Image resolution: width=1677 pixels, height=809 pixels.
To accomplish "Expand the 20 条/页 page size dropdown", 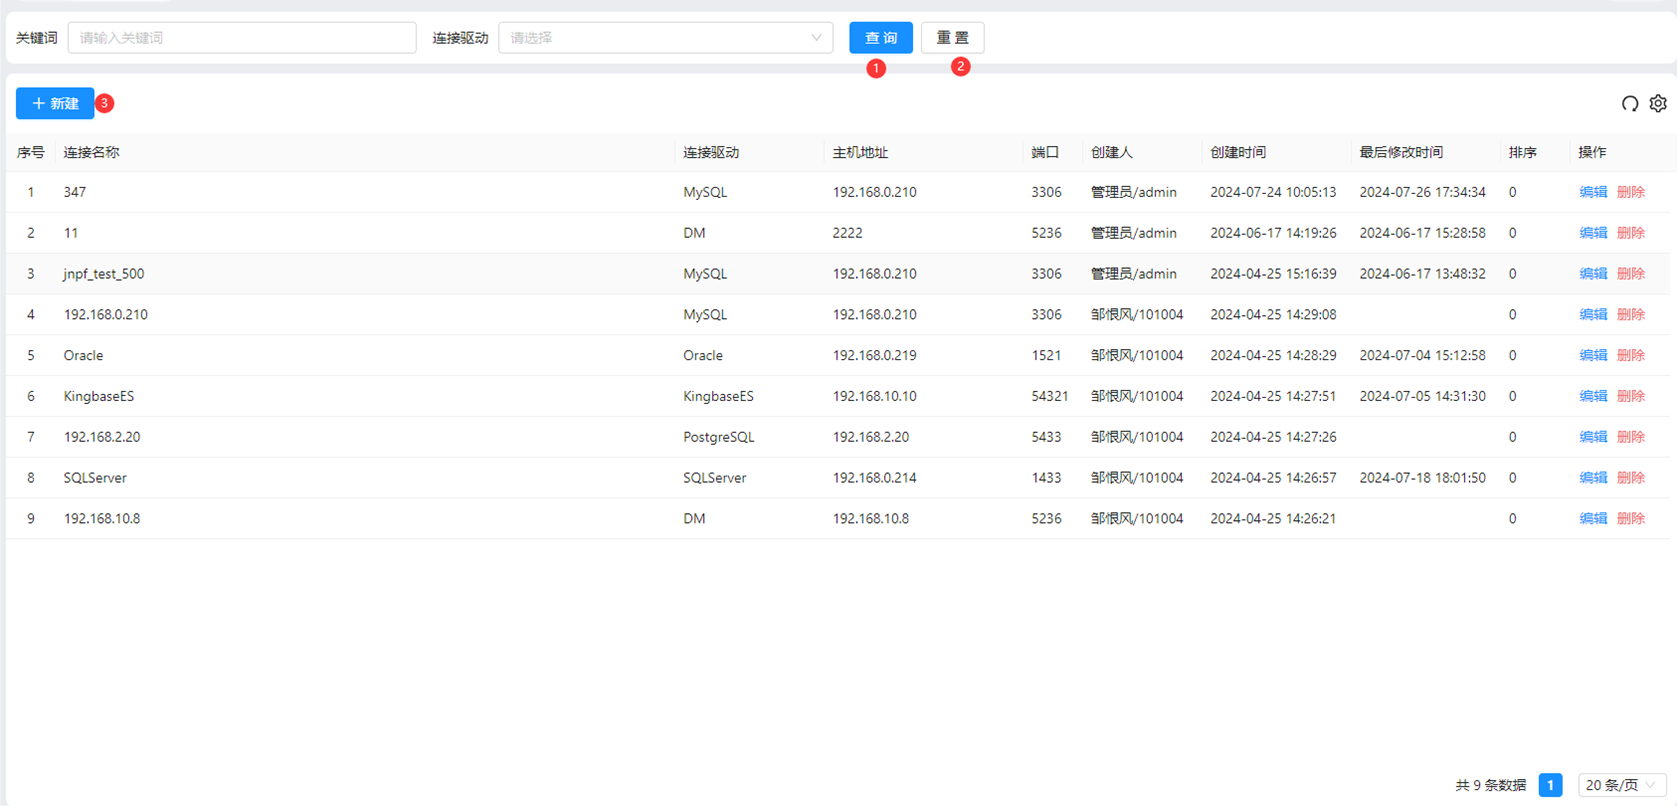I will coord(1621,785).
